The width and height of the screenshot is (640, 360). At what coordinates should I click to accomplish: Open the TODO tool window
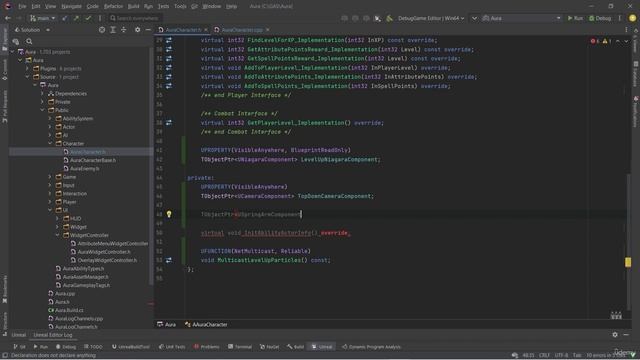(x=93, y=347)
